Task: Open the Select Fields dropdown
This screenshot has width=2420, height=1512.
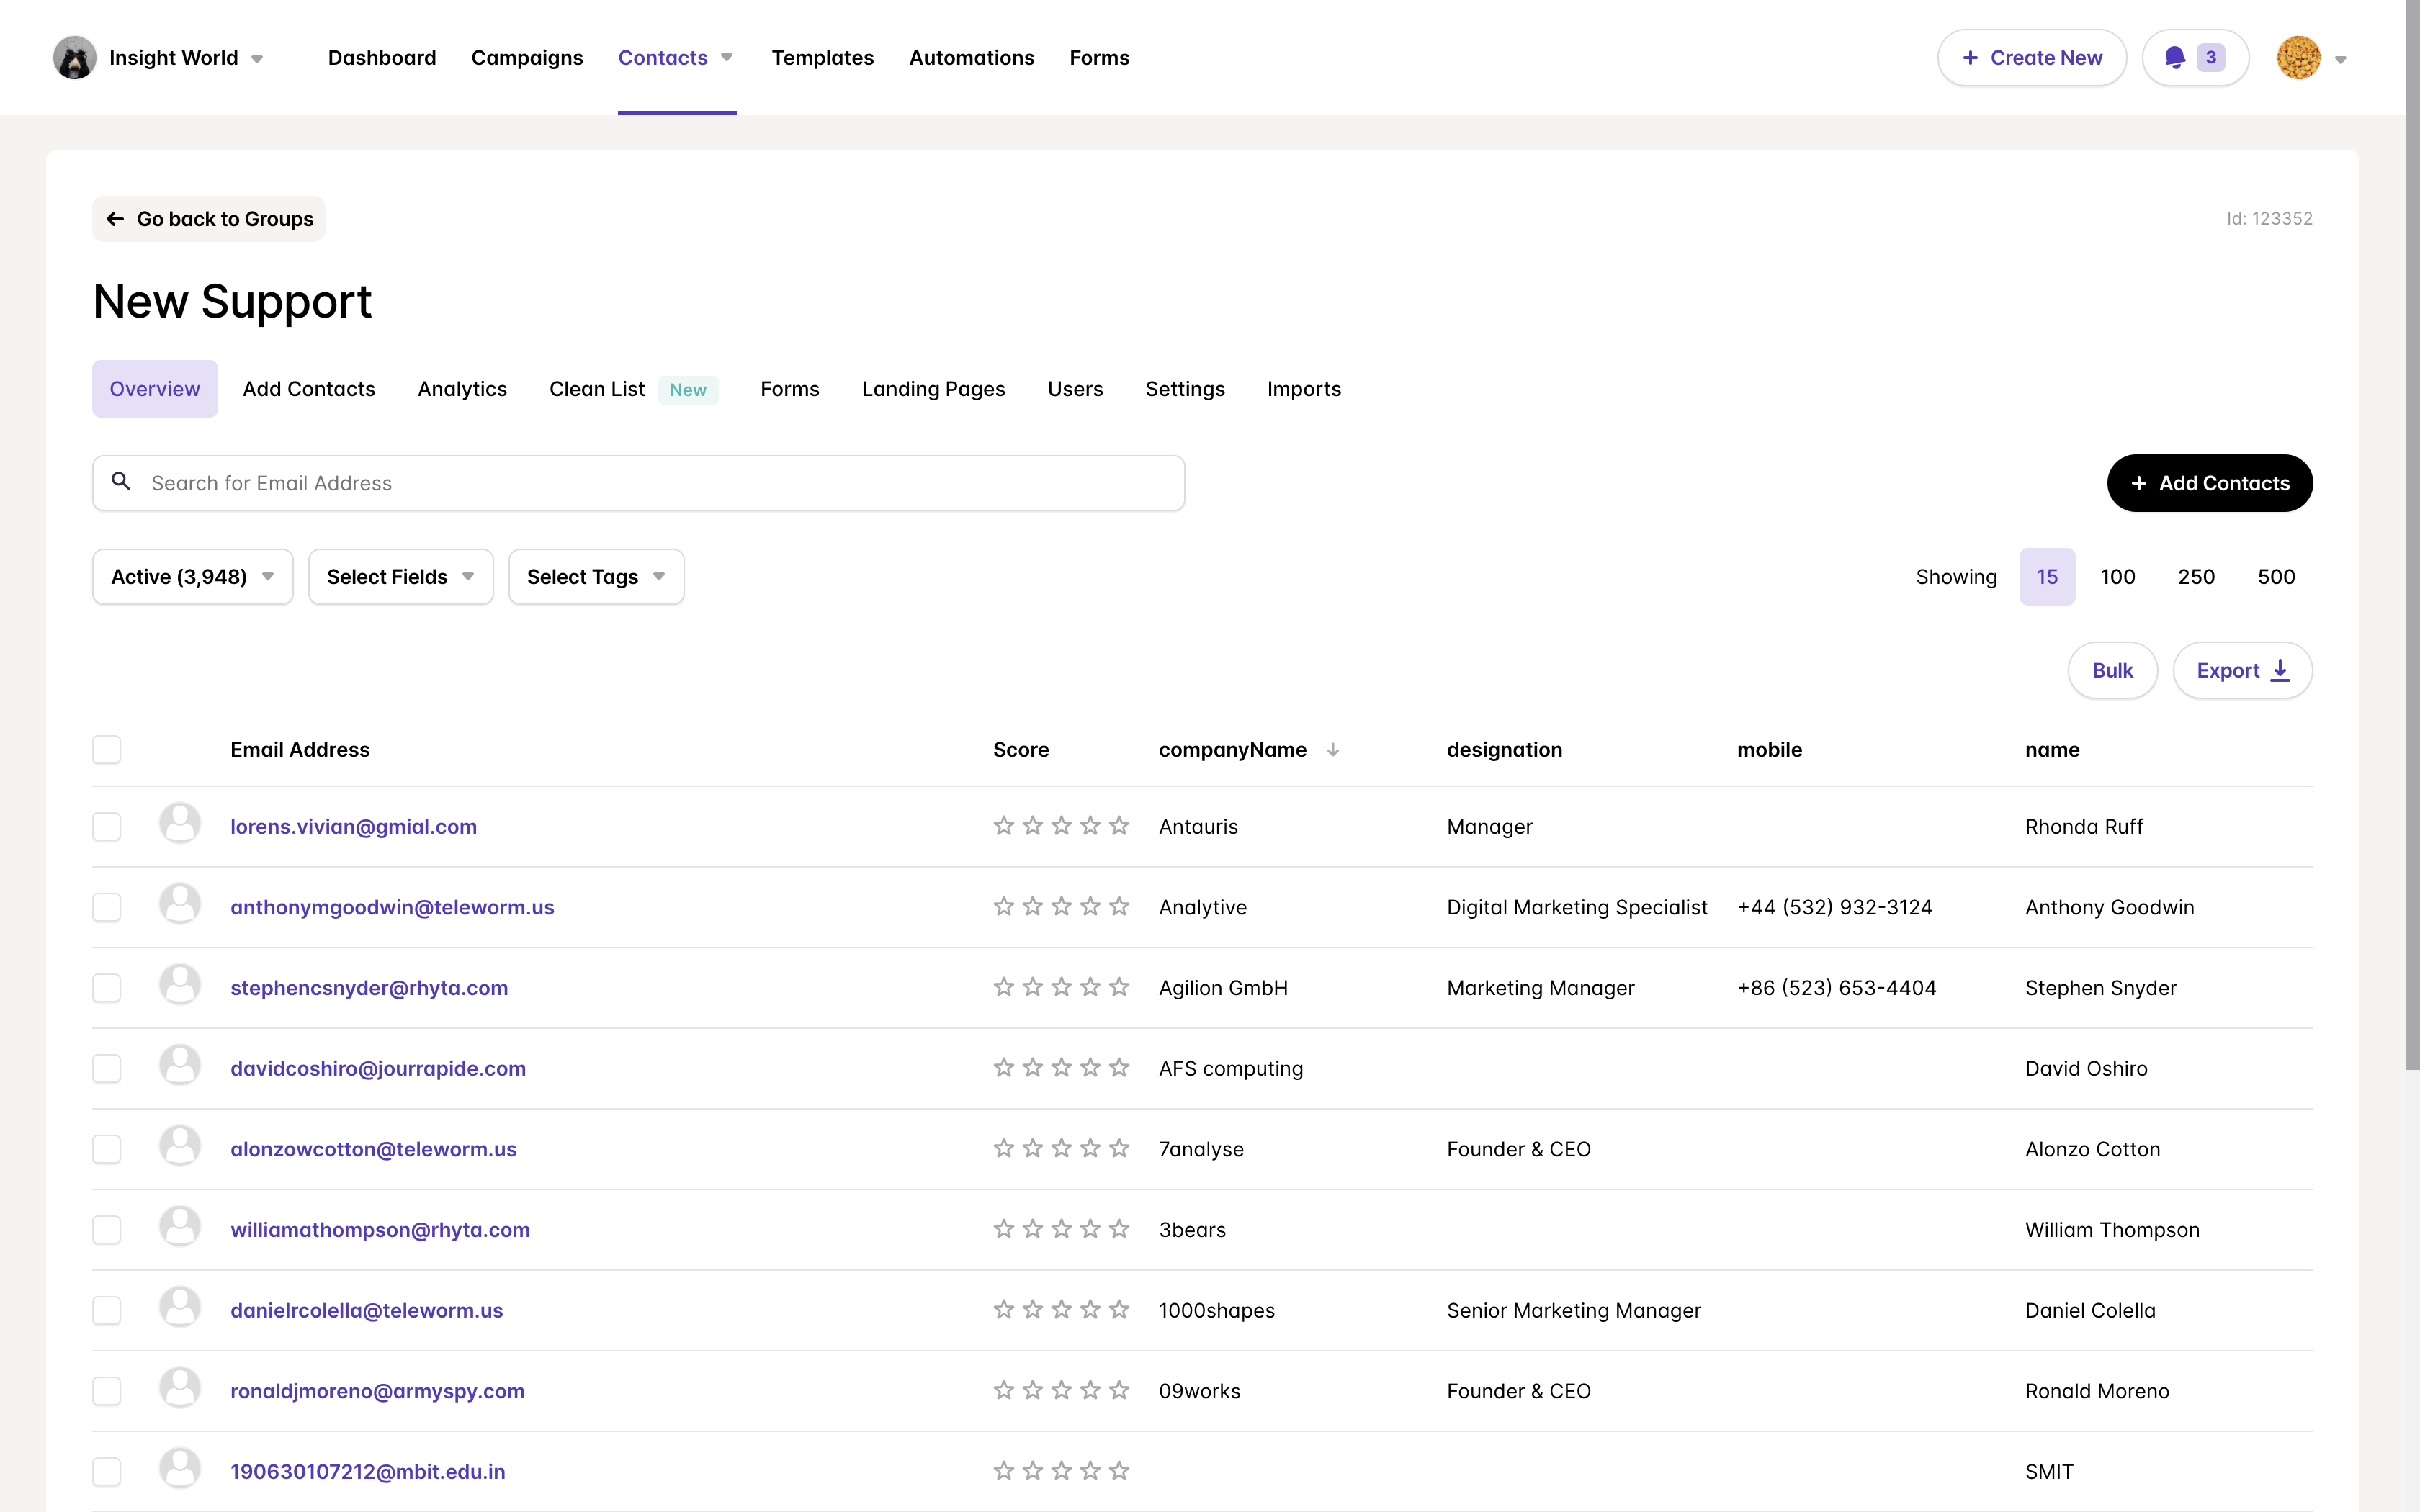Action: click(401, 577)
